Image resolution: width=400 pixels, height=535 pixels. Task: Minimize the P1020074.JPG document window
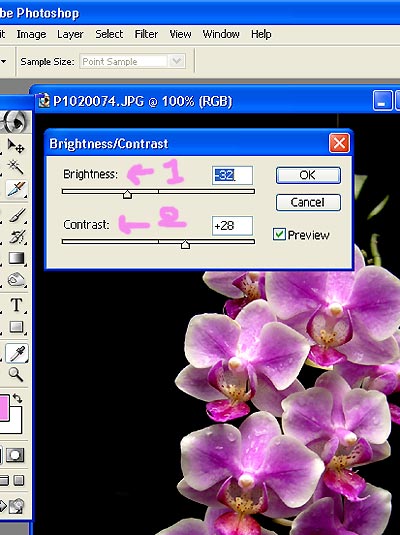pos(382,101)
